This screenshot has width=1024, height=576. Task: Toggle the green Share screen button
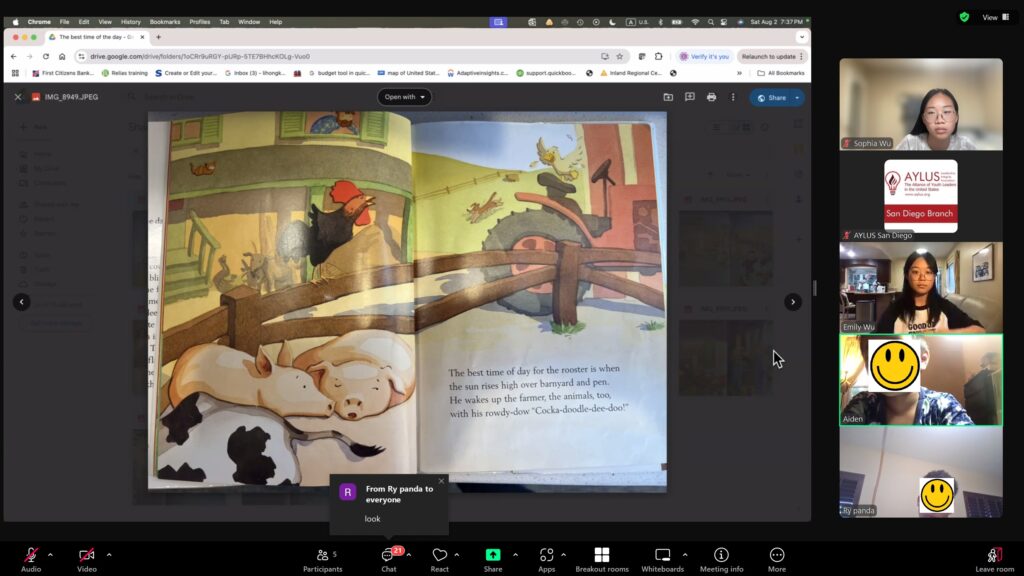[493, 555]
